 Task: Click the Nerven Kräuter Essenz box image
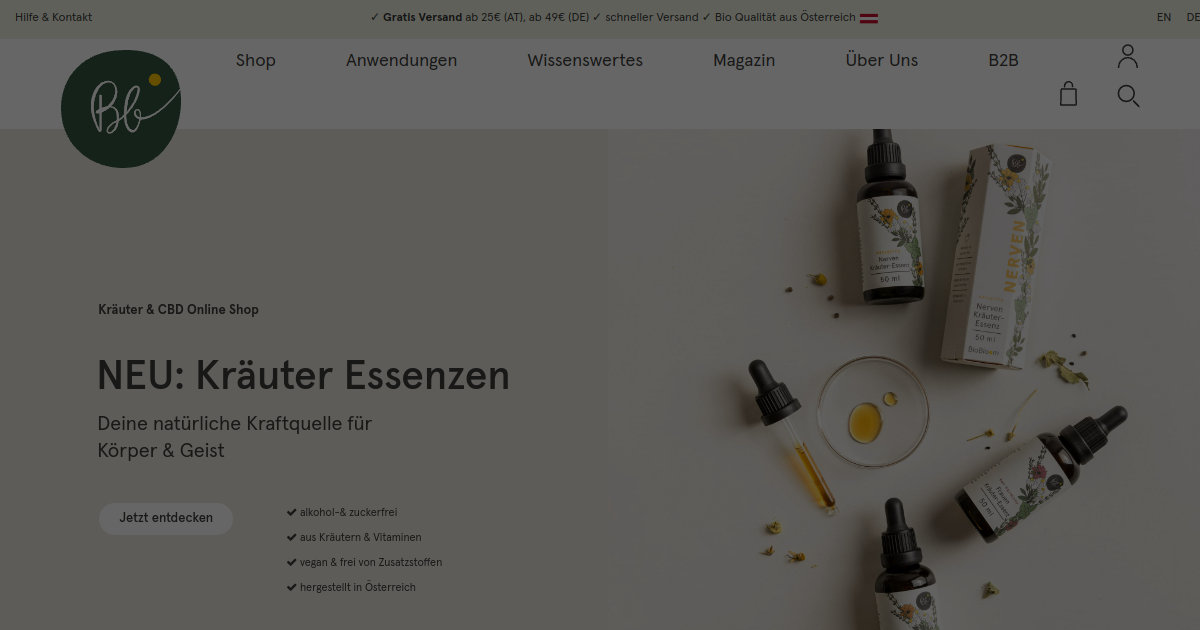click(x=994, y=256)
